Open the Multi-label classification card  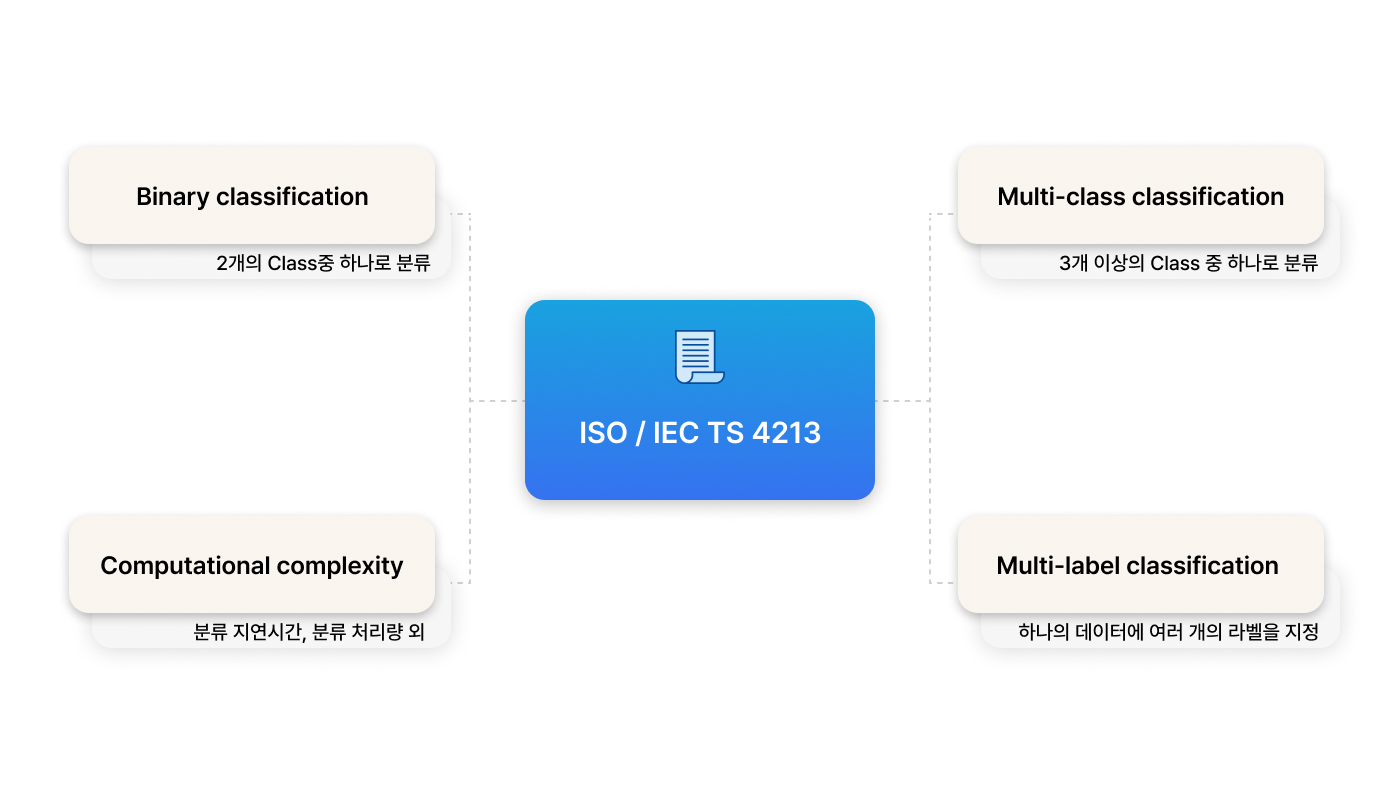pyautogui.click(x=1141, y=565)
